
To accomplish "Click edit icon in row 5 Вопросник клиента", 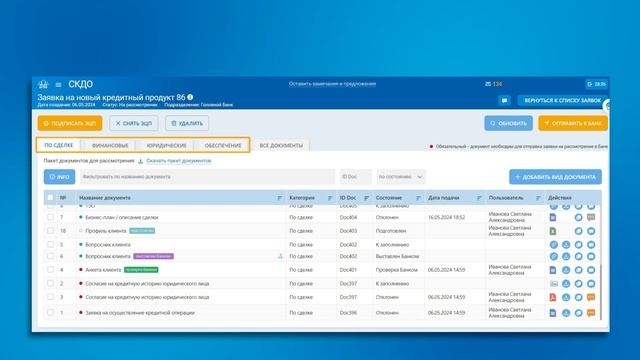I will point(553,245).
